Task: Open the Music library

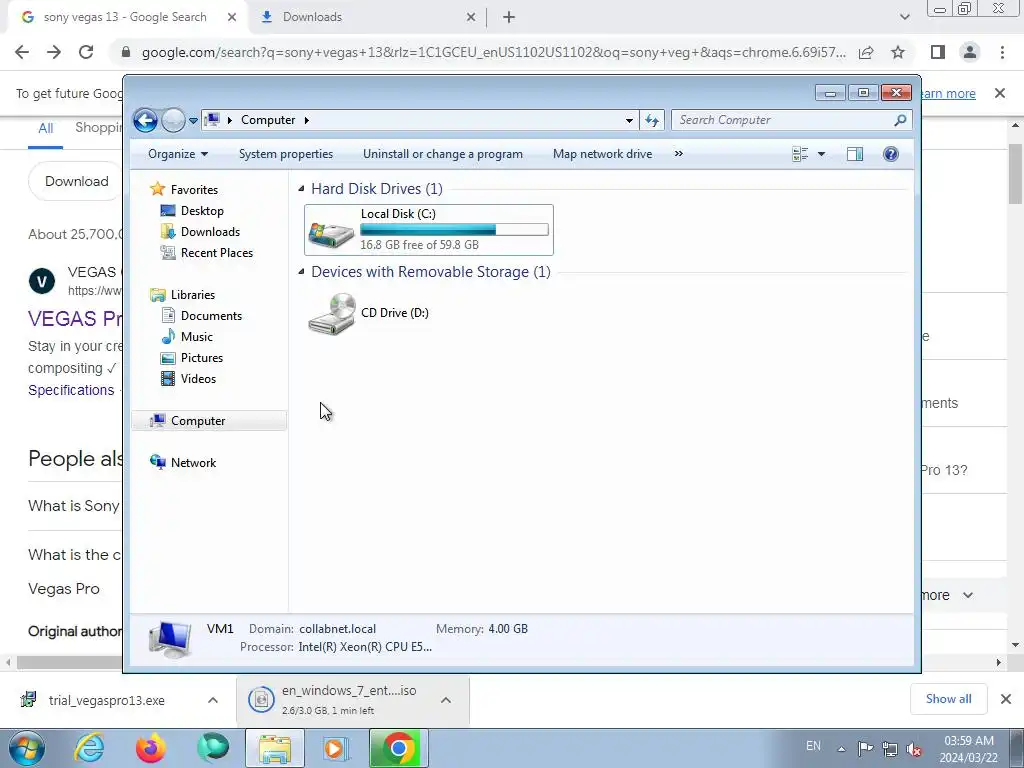Action: point(197,337)
